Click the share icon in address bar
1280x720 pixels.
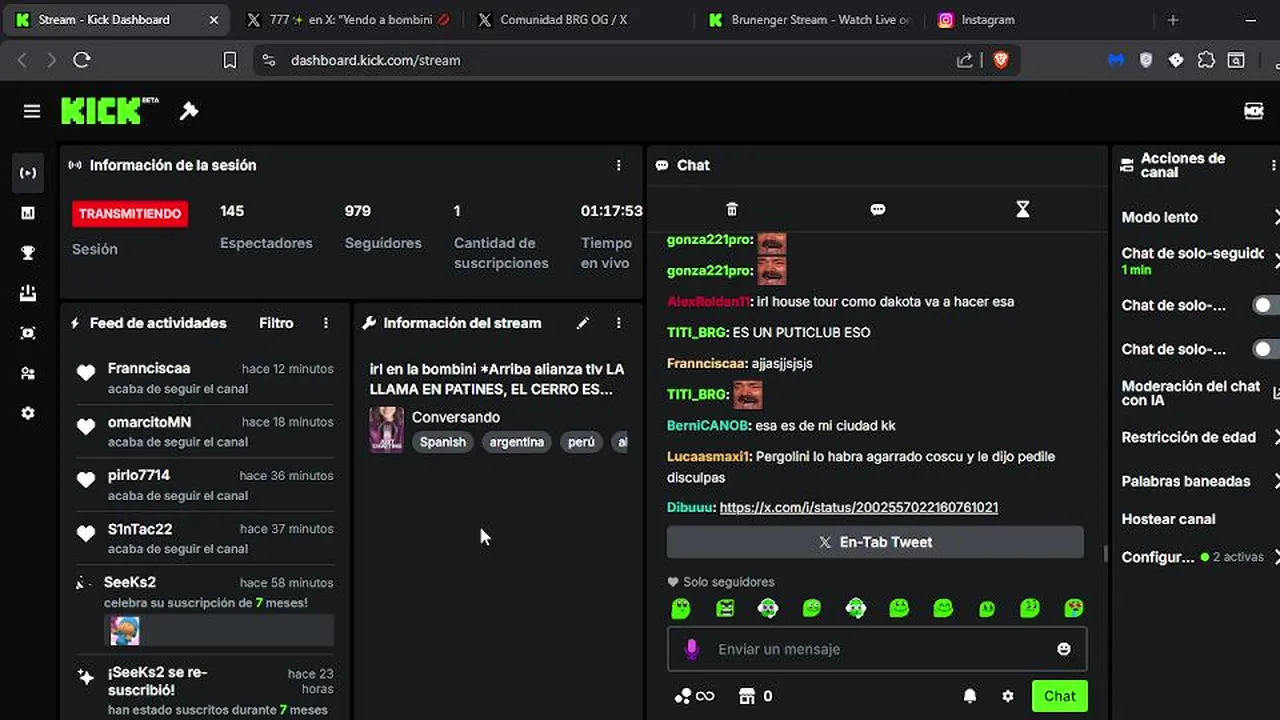tap(965, 60)
